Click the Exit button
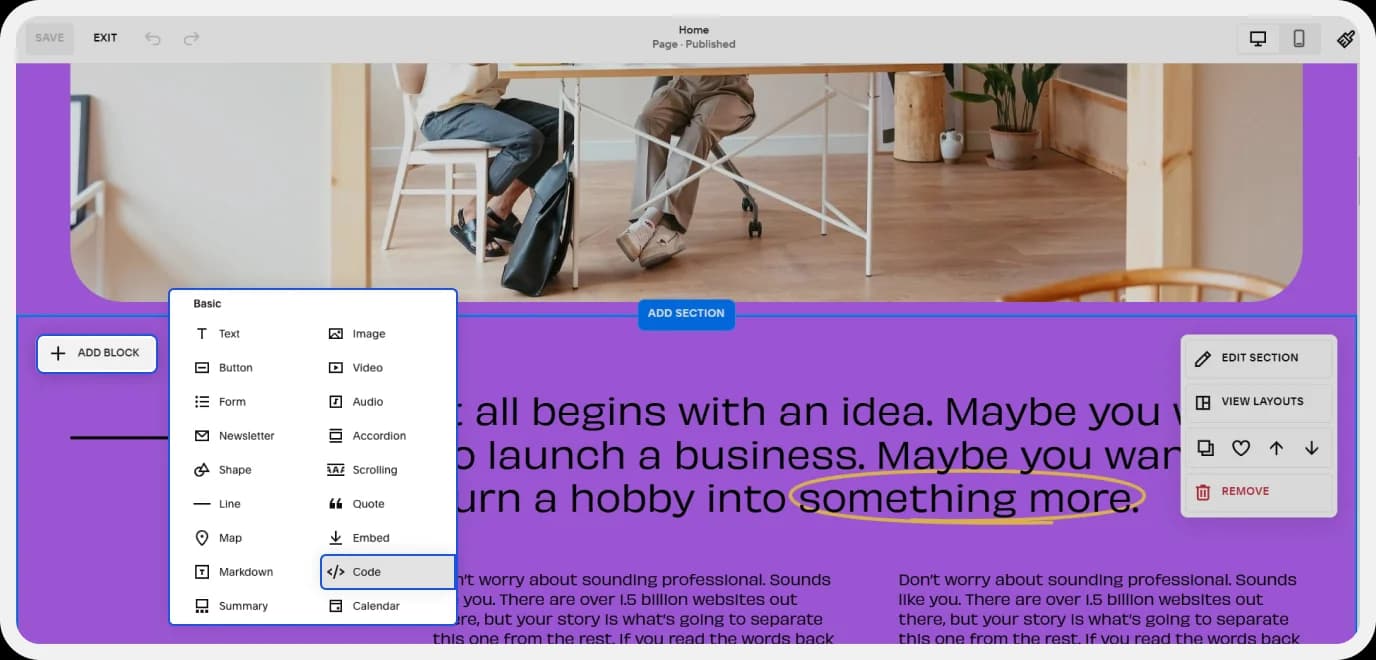 [x=105, y=38]
